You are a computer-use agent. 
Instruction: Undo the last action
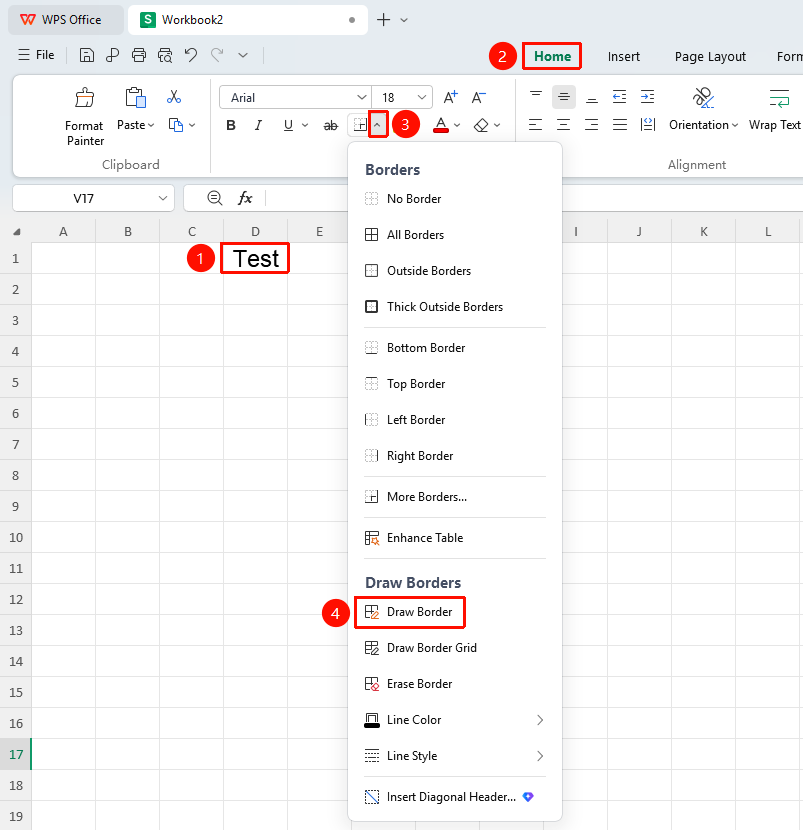click(191, 55)
